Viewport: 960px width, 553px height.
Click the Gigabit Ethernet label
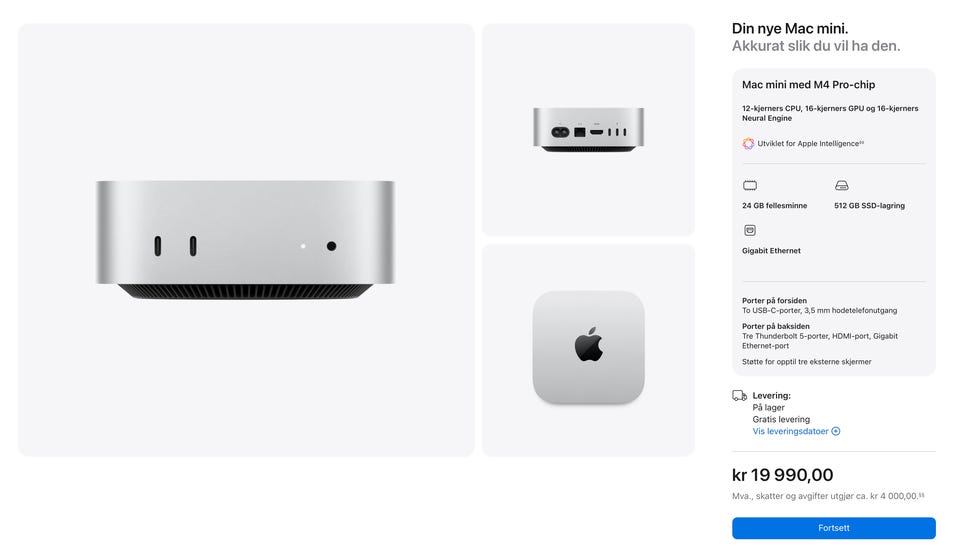(x=771, y=250)
